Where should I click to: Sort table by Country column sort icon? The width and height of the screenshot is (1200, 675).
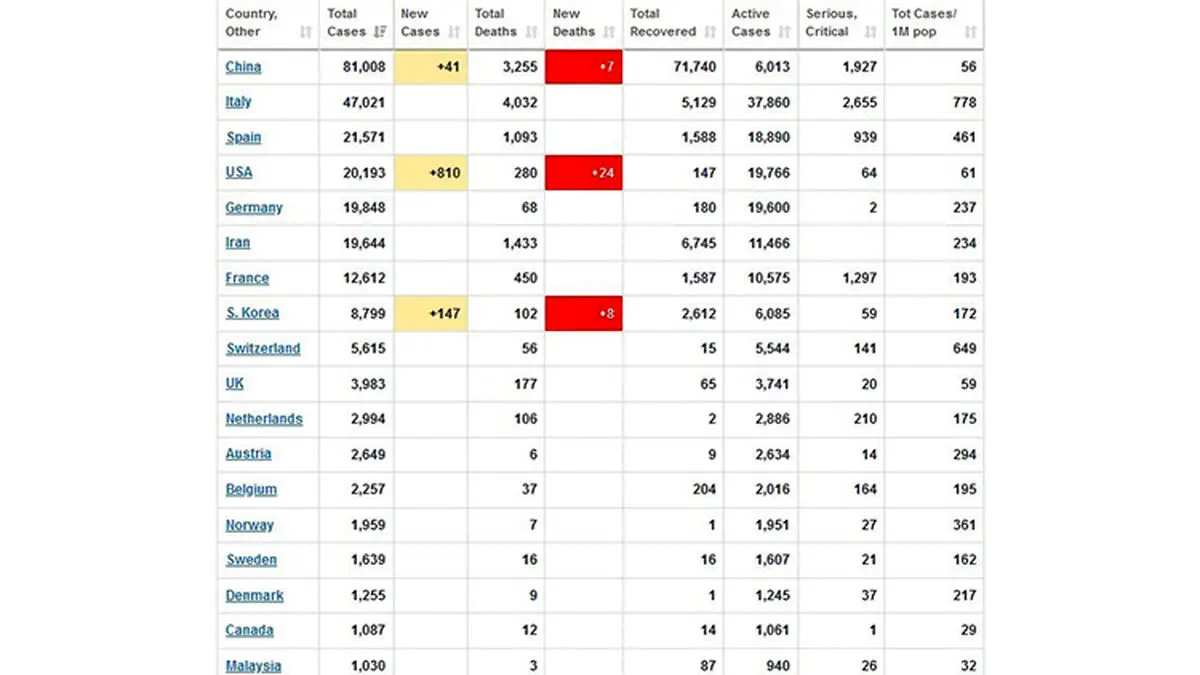[305, 32]
